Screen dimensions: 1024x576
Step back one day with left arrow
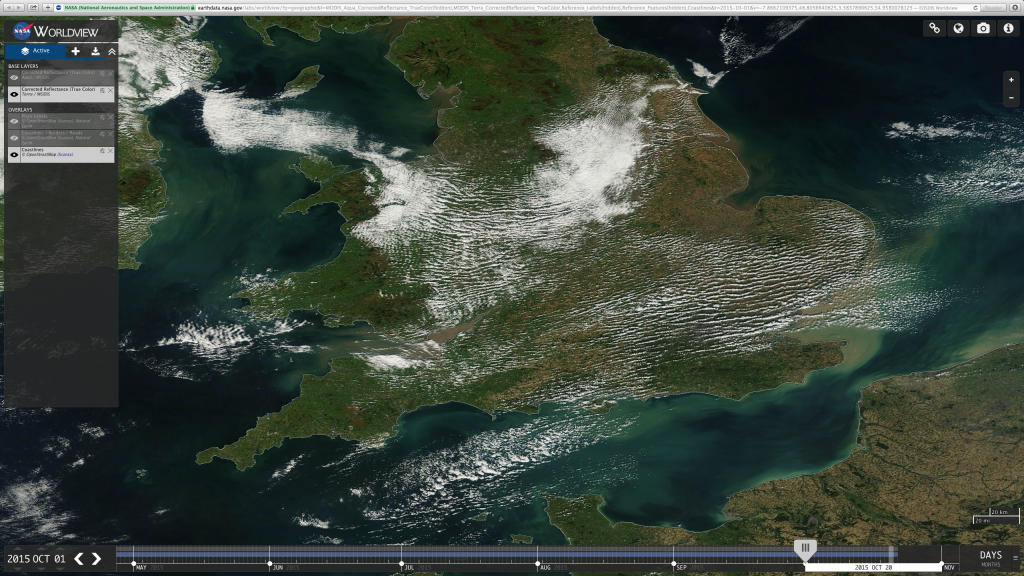pyautogui.click(x=79, y=558)
